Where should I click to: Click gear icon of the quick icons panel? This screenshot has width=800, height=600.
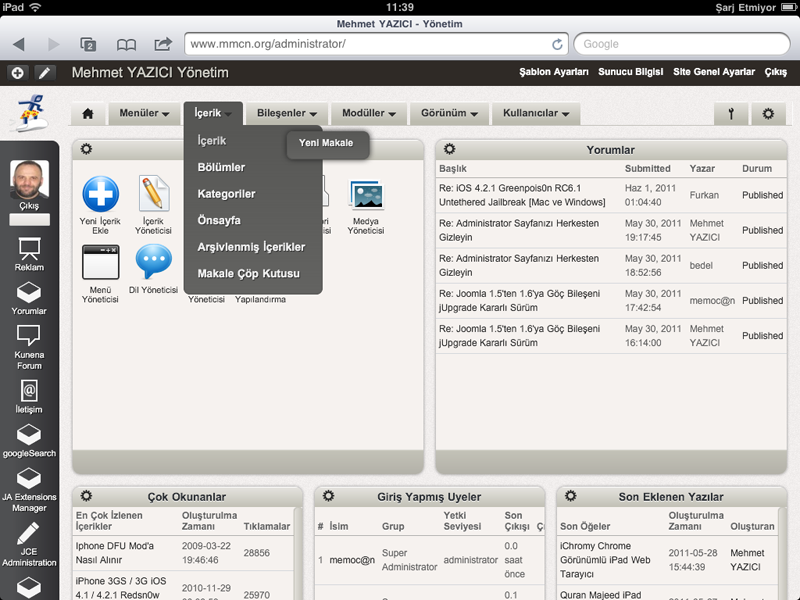tap(86, 149)
